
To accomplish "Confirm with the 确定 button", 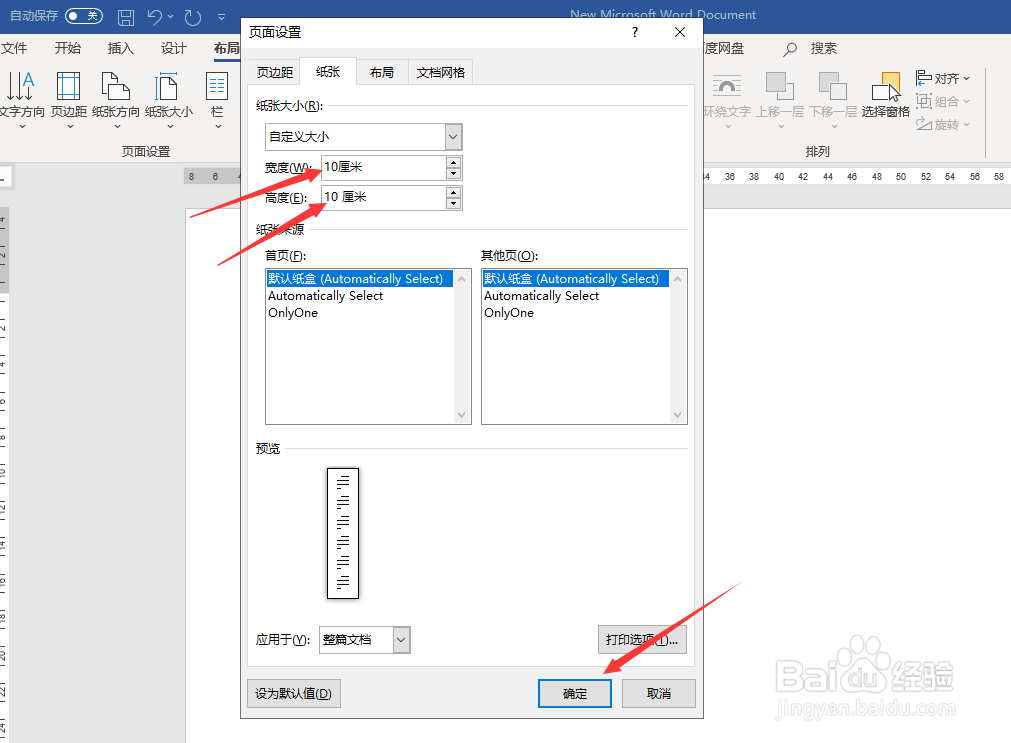I will [575, 693].
